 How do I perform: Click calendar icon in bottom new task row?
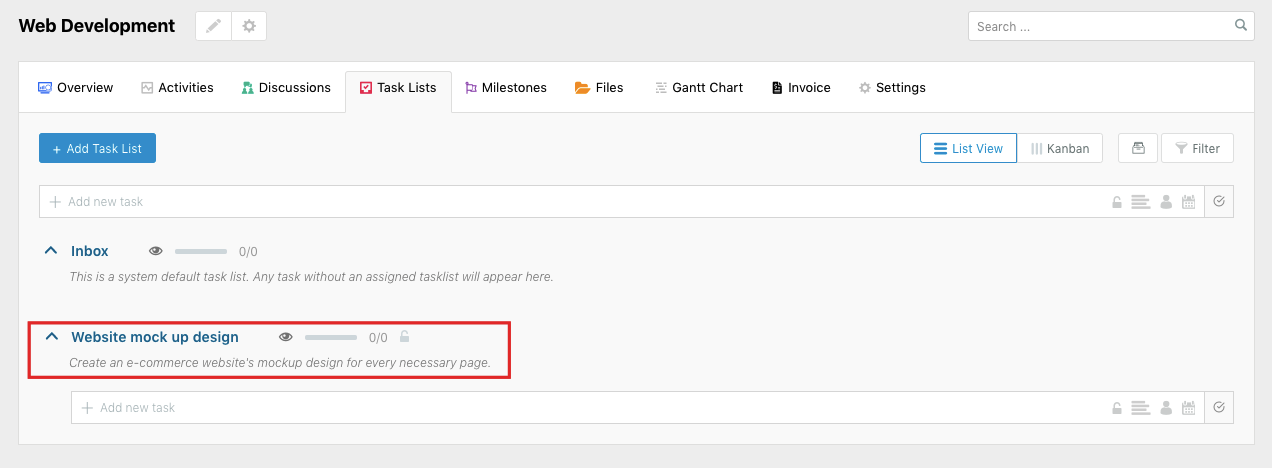tap(1188, 408)
